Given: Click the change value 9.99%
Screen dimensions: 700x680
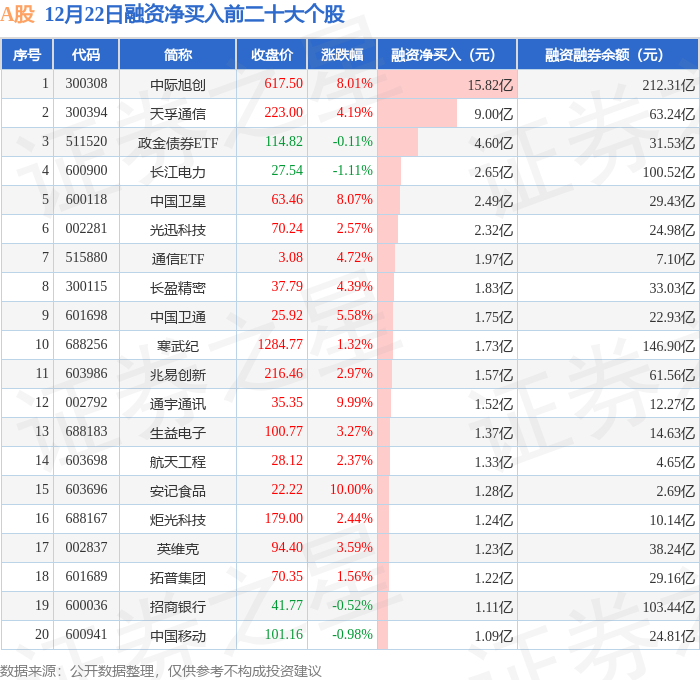Looking at the screenshot, I should tap(354, 403).
